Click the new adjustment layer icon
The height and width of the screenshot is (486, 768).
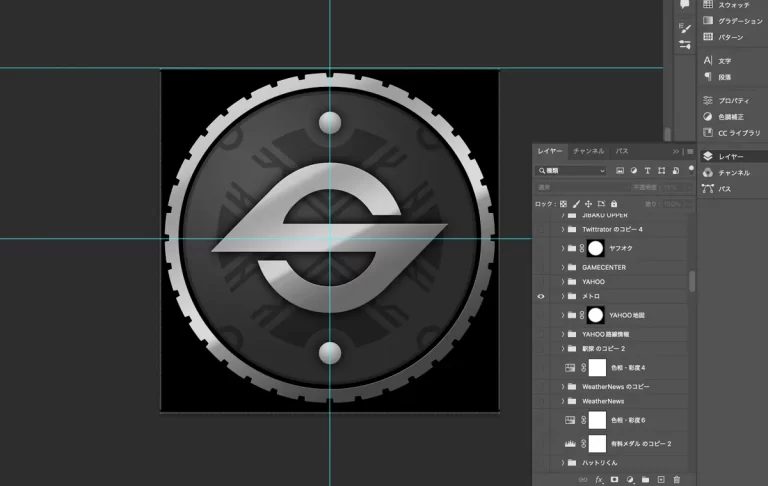pyautogui.click(x=630, y=480)
